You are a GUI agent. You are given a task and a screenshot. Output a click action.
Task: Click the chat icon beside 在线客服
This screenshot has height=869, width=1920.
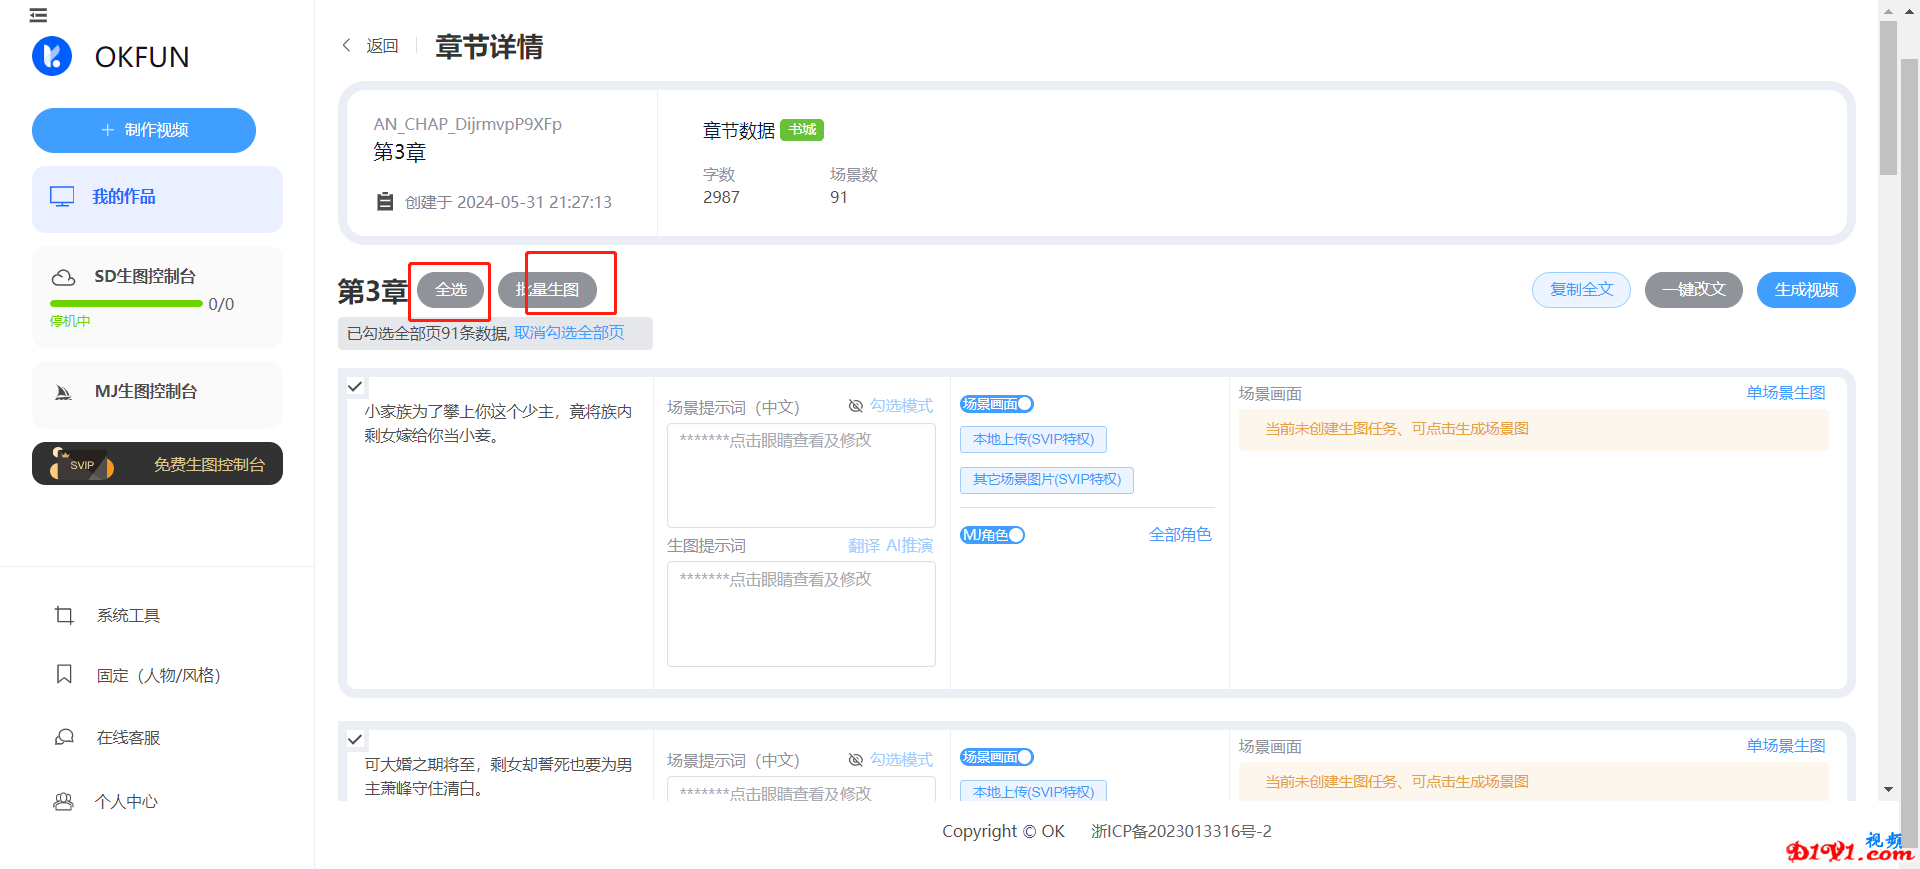(x=64, y=737)
